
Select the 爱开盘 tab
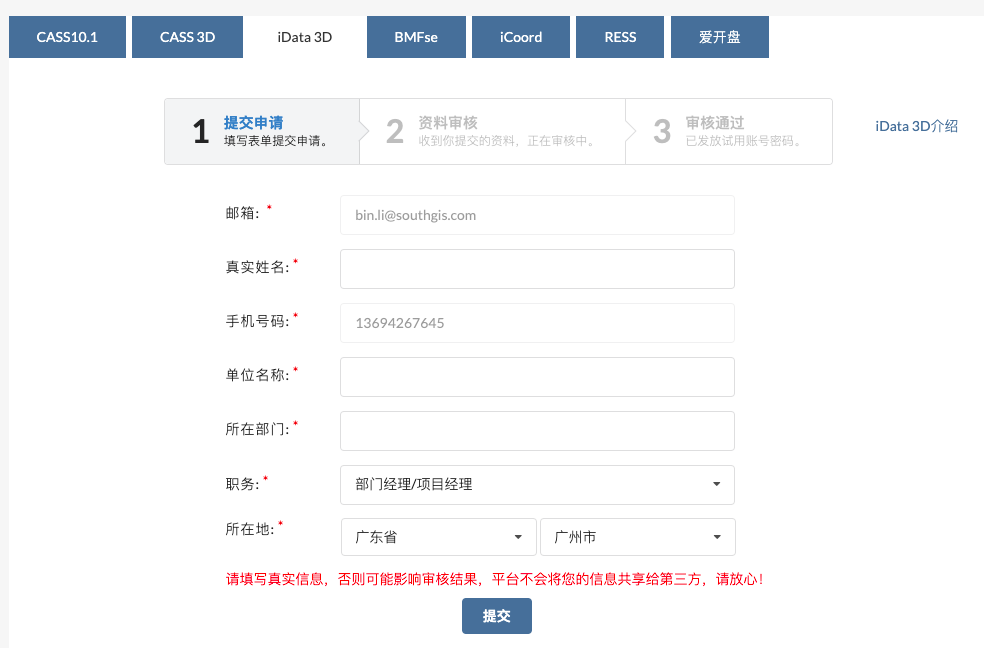point(720,37)
